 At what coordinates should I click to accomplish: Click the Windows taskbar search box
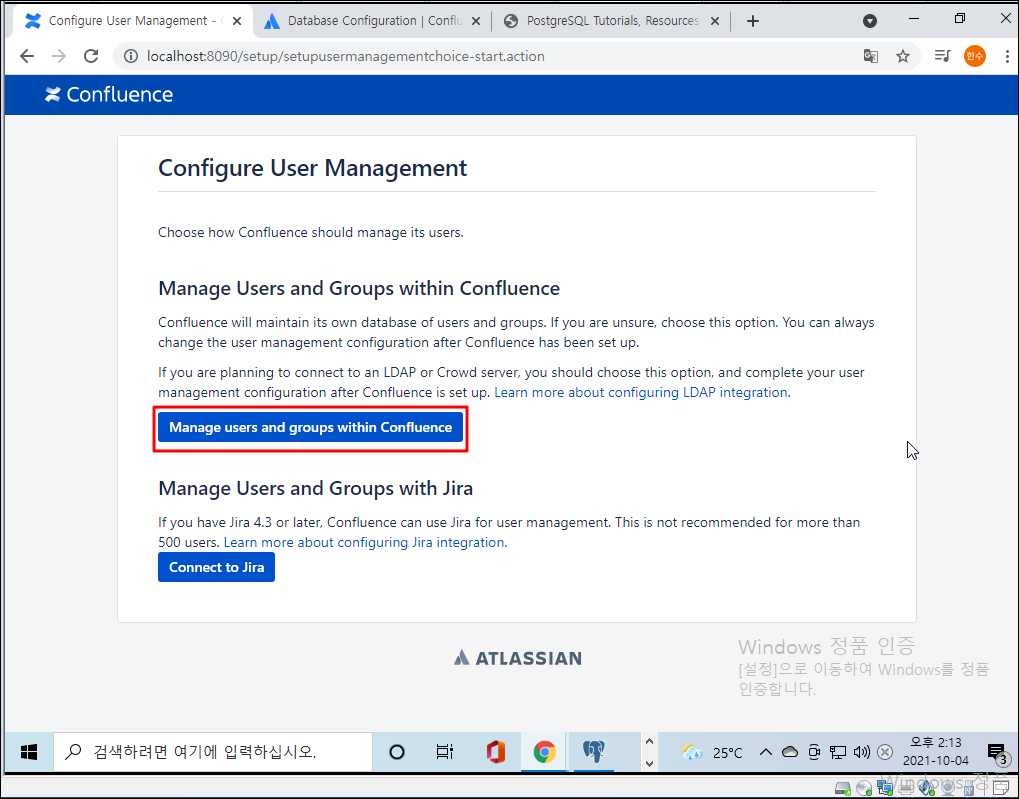coord(213,752)
